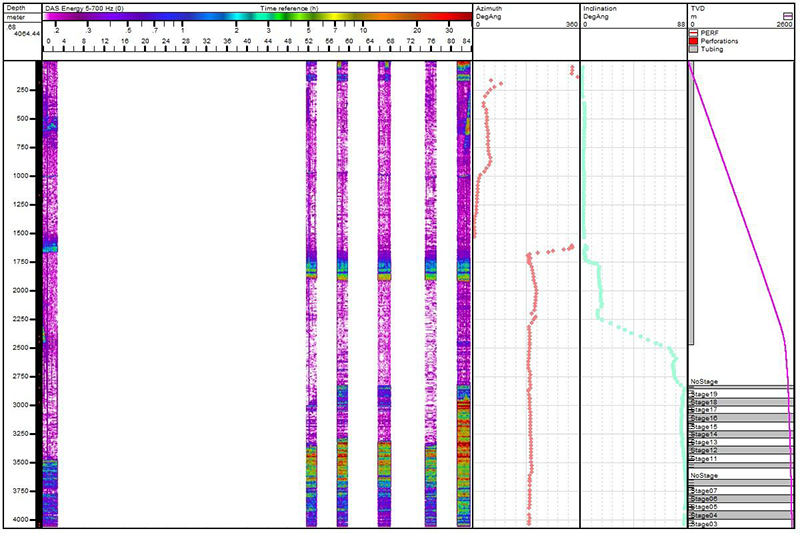Click the 4000 depth axis label

tap(22, 520)
